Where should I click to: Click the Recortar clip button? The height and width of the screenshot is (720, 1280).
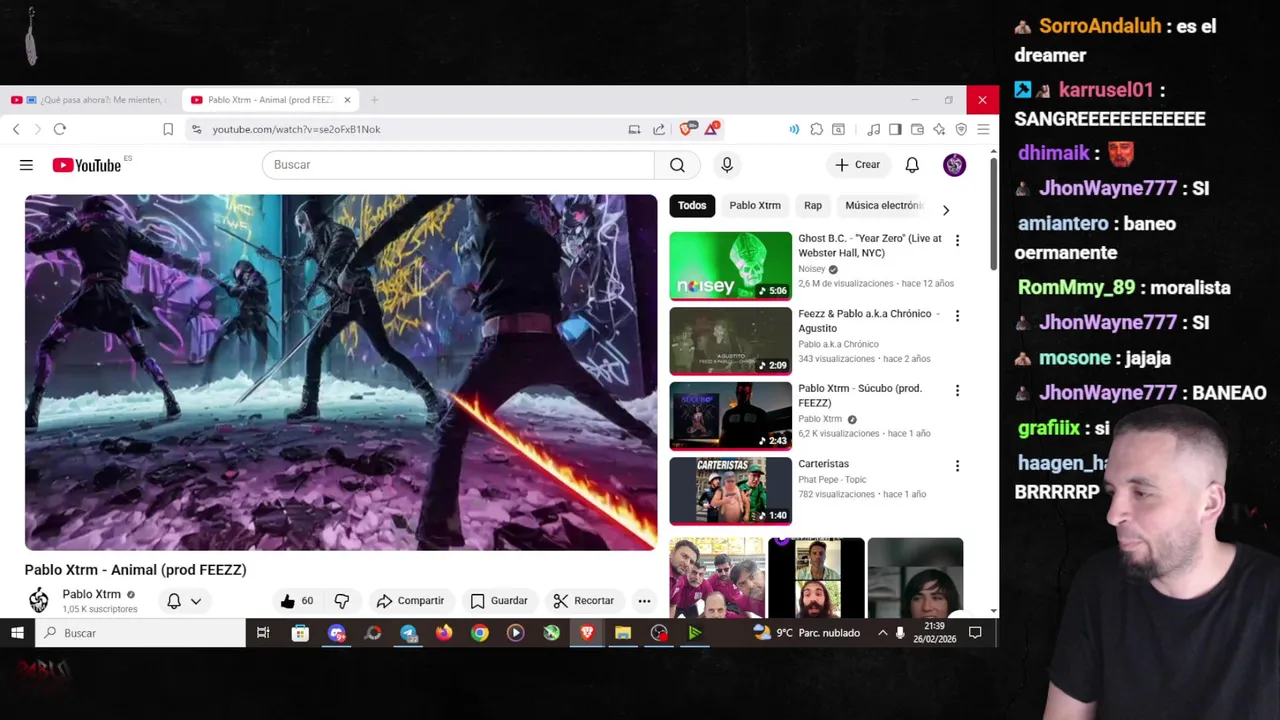tap(584, 601)
